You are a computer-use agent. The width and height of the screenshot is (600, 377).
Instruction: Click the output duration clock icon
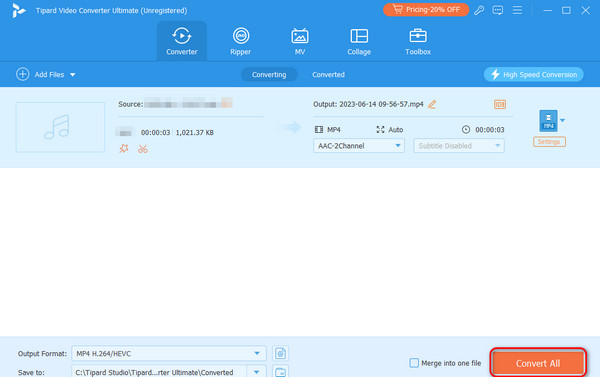pos(466,130)
